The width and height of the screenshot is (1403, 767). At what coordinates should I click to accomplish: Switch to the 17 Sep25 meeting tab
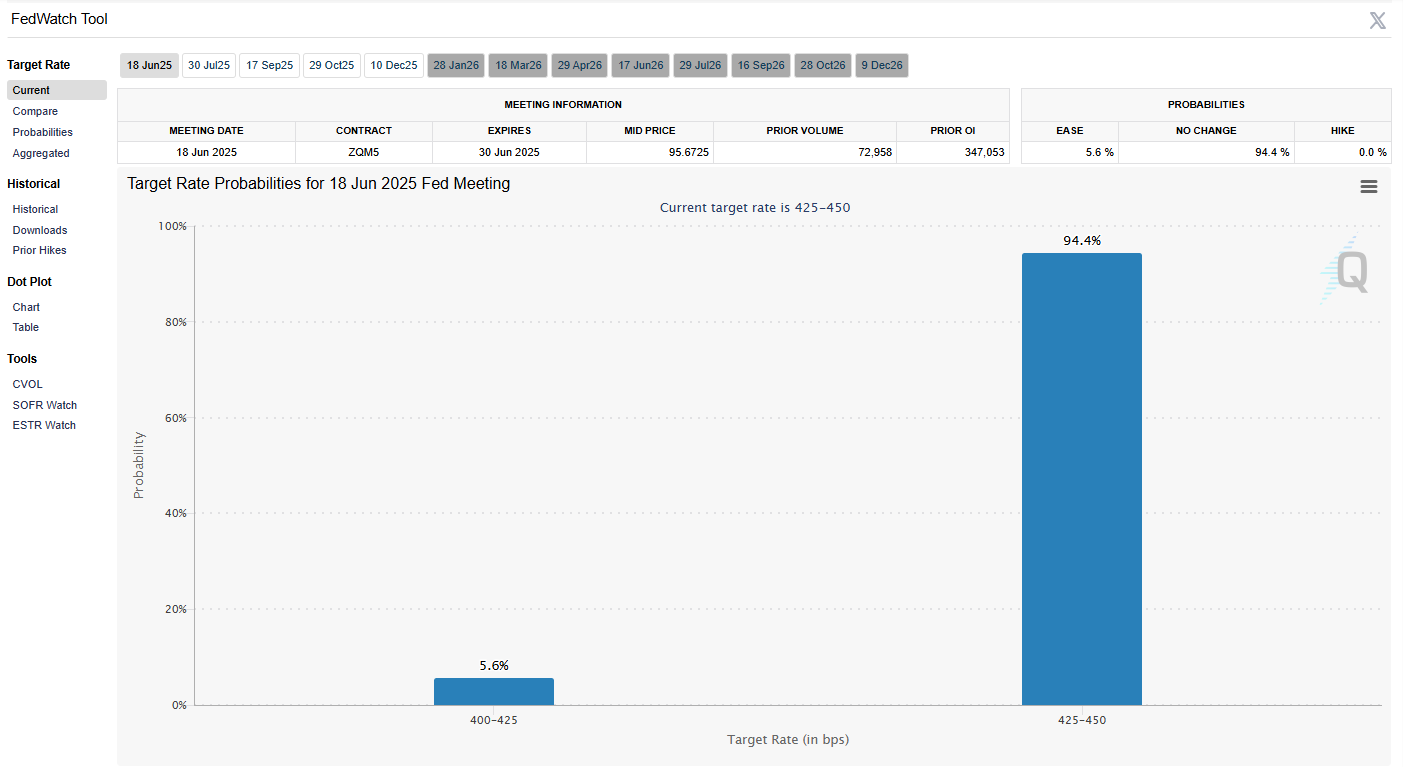click(270, 66)
